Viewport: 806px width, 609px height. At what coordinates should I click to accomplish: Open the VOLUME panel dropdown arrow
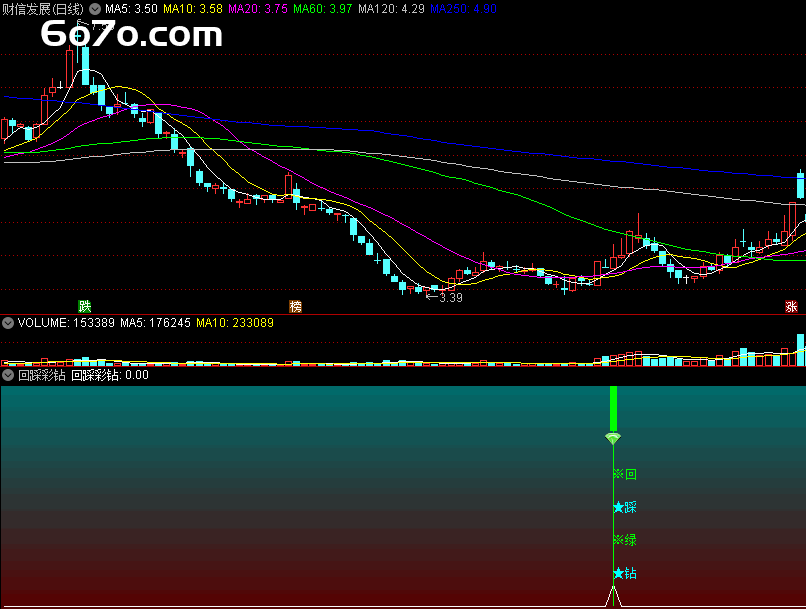[x=8, y=323]
